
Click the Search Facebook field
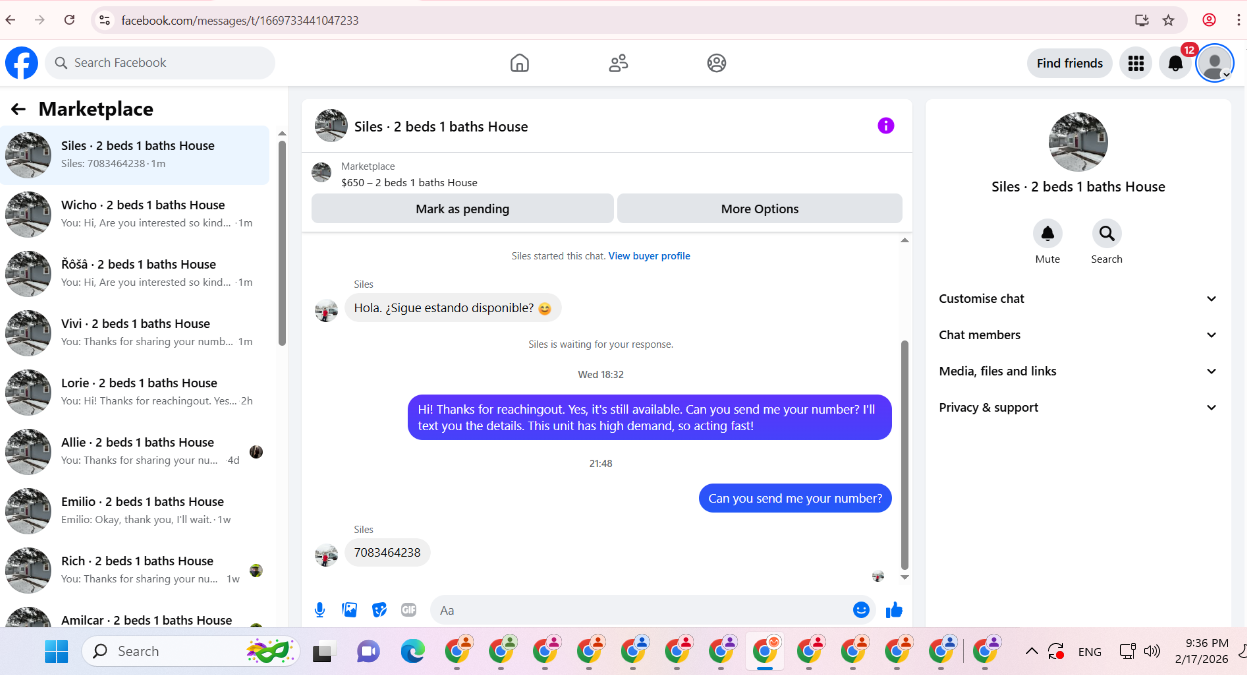click(x=160, y=63)
